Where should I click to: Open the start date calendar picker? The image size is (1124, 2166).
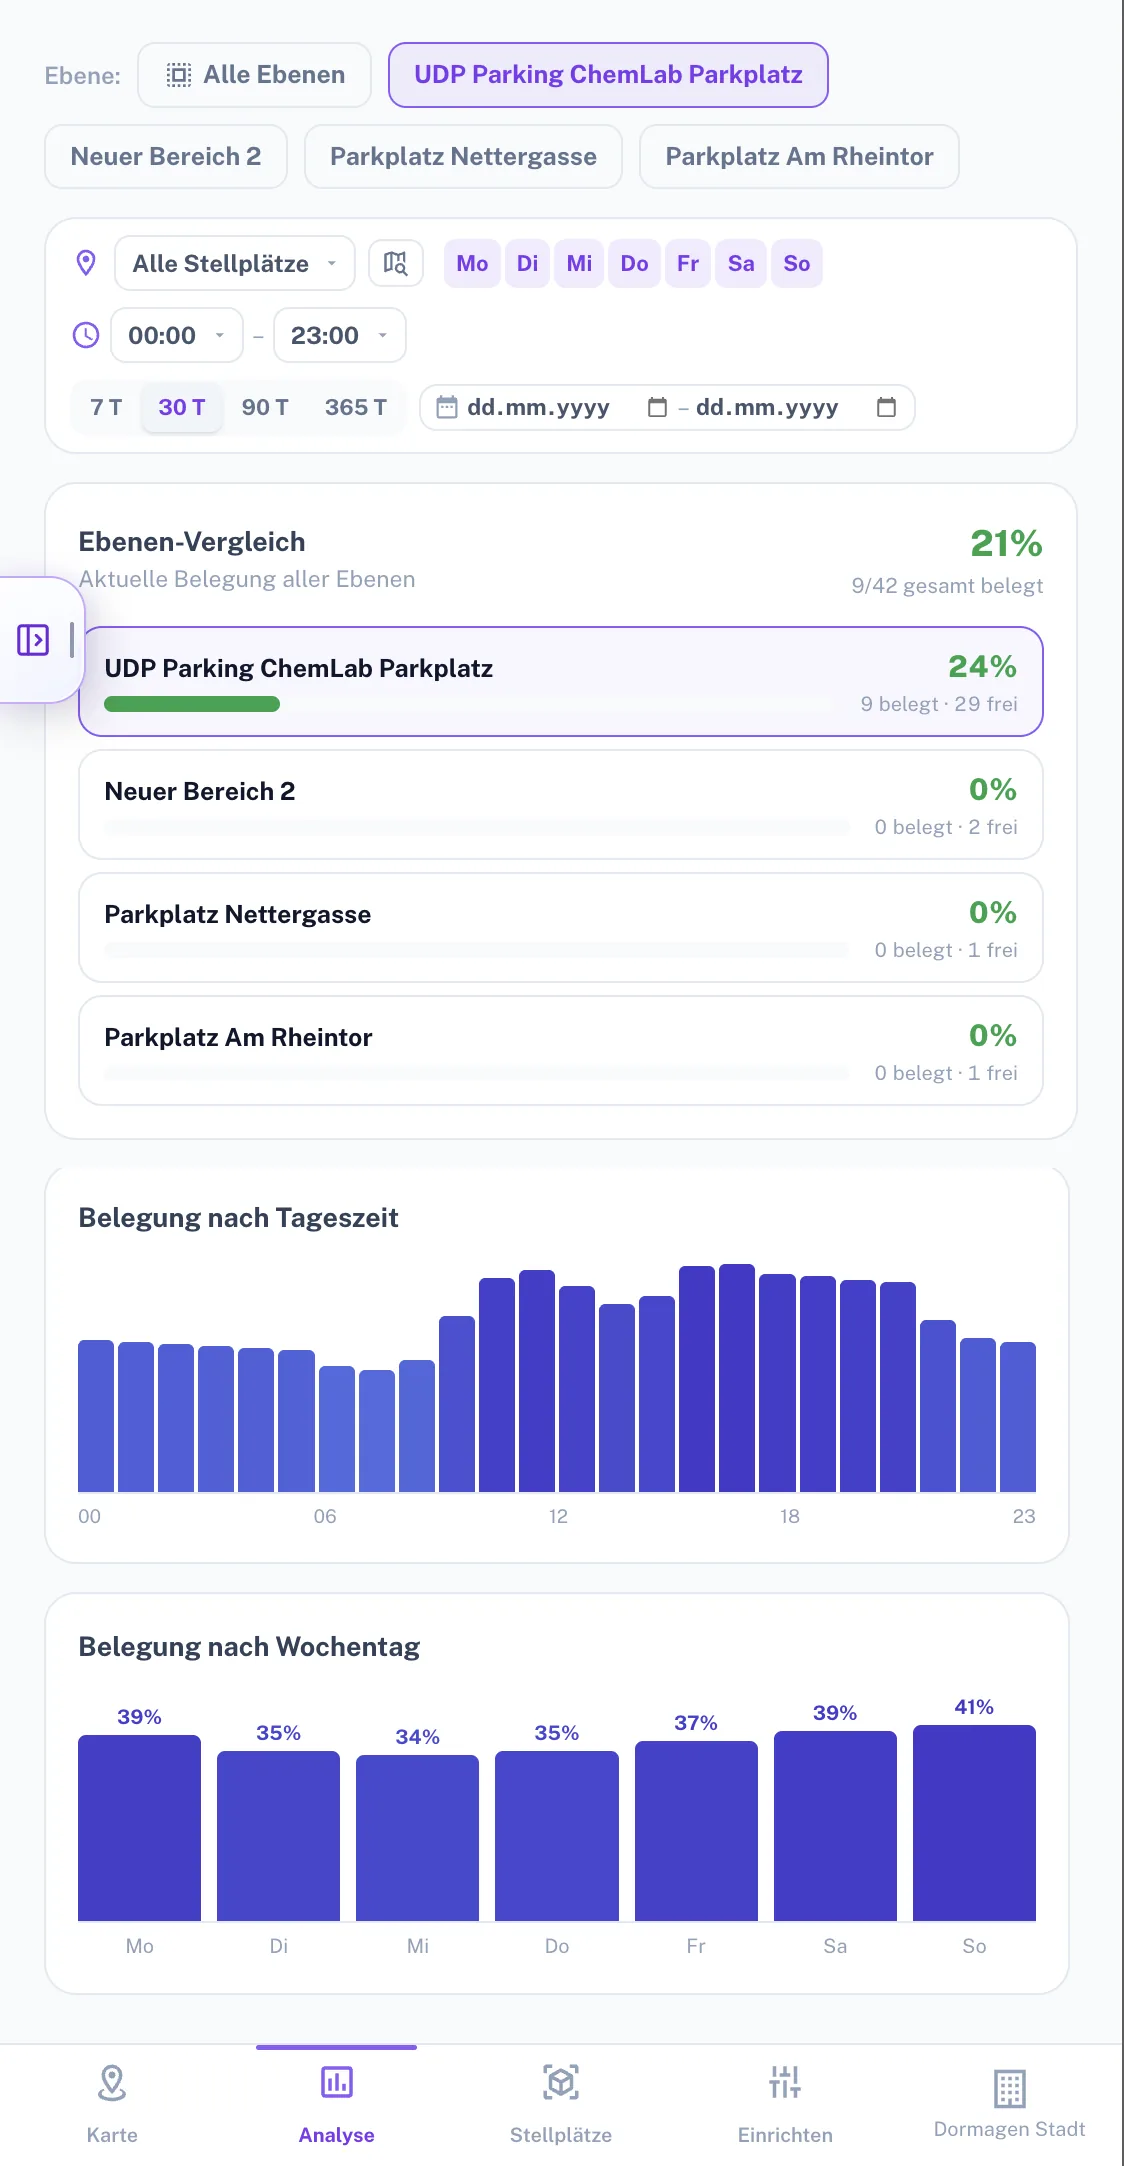pos(657,407)
